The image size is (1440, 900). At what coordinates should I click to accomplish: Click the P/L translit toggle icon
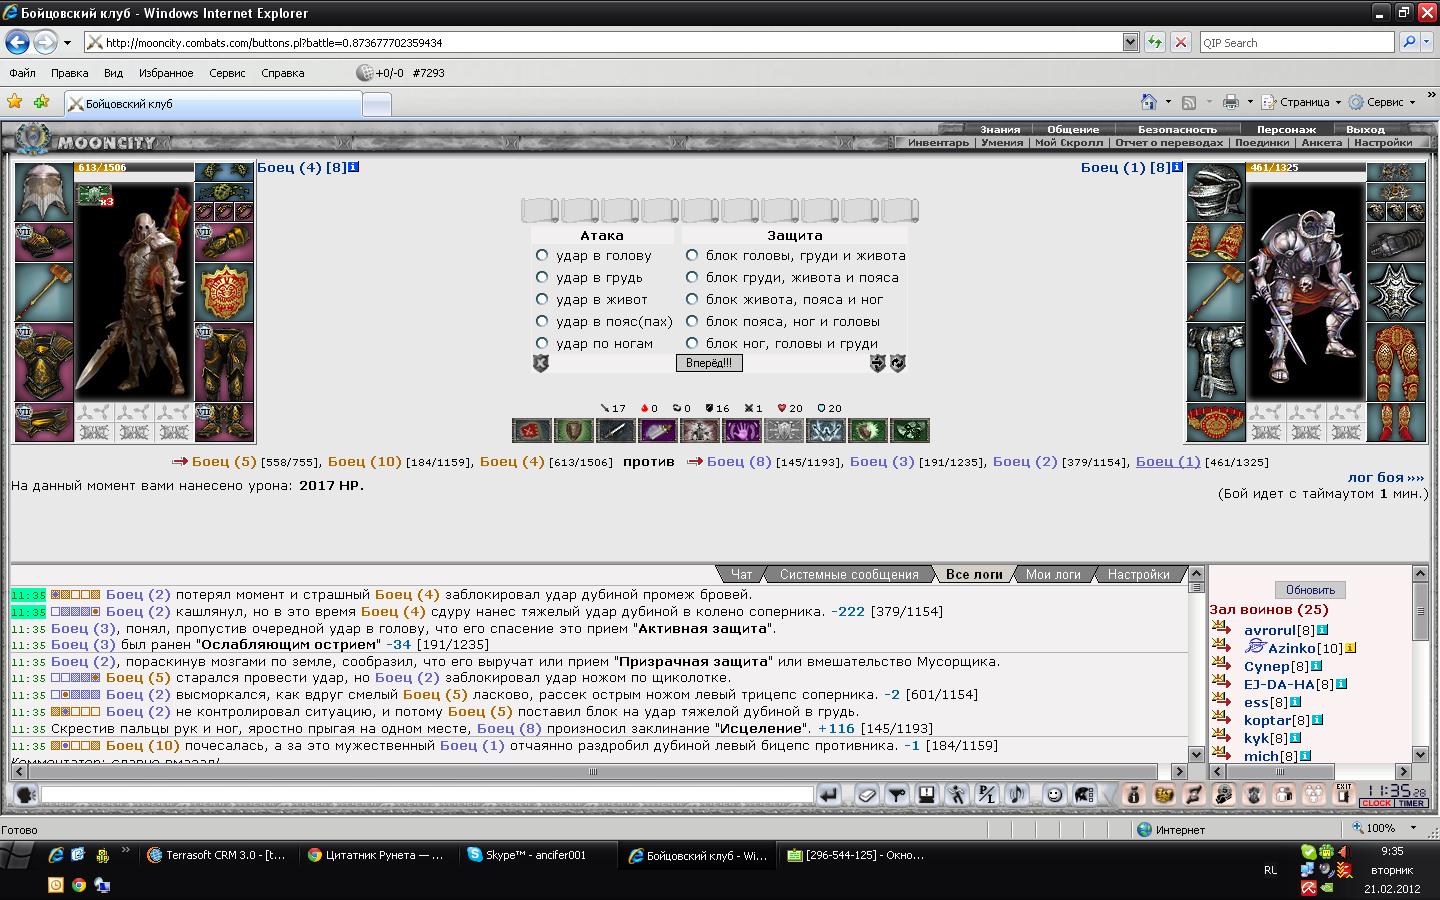(x=987, y=795)
